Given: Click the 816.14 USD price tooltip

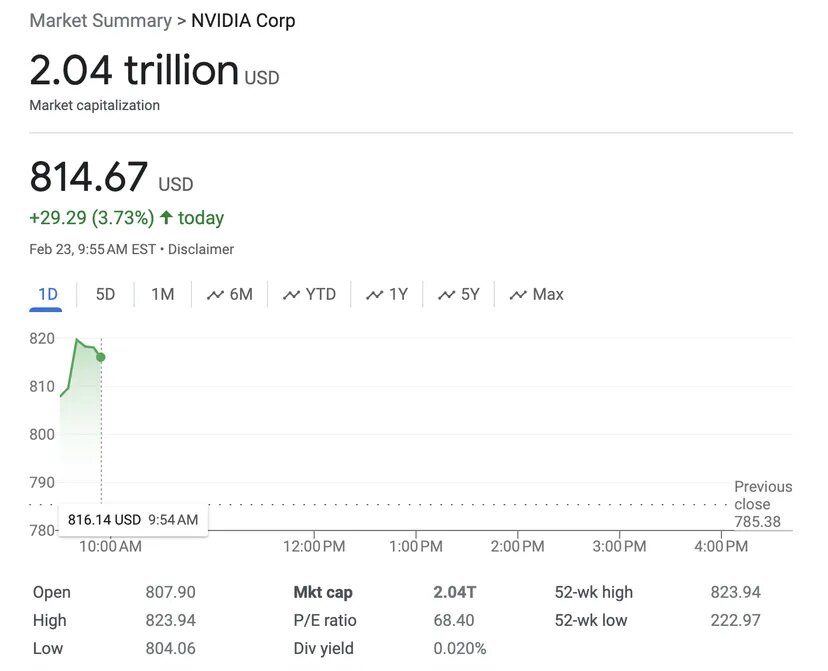Looking at the screenshot, I should click(x=133, y=520).
